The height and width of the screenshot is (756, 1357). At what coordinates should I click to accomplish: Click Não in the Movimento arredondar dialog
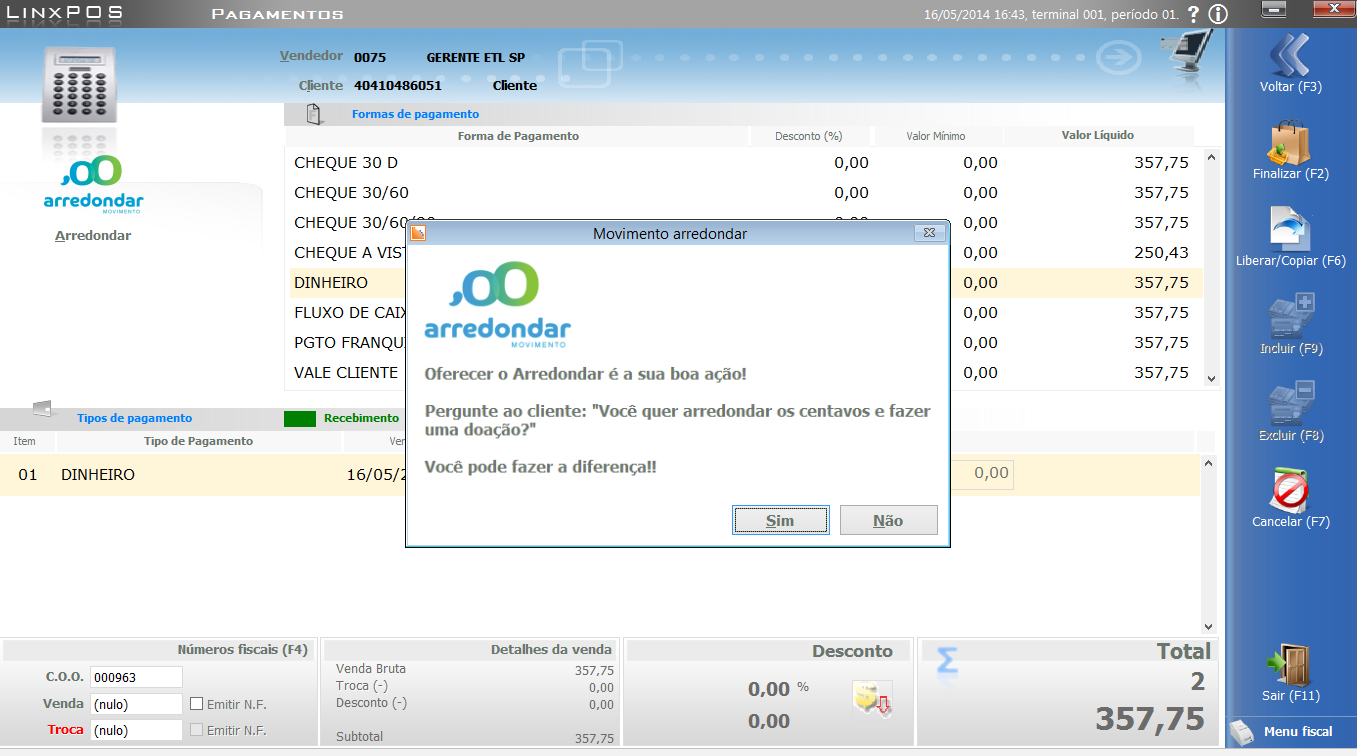tap(888, 520)
